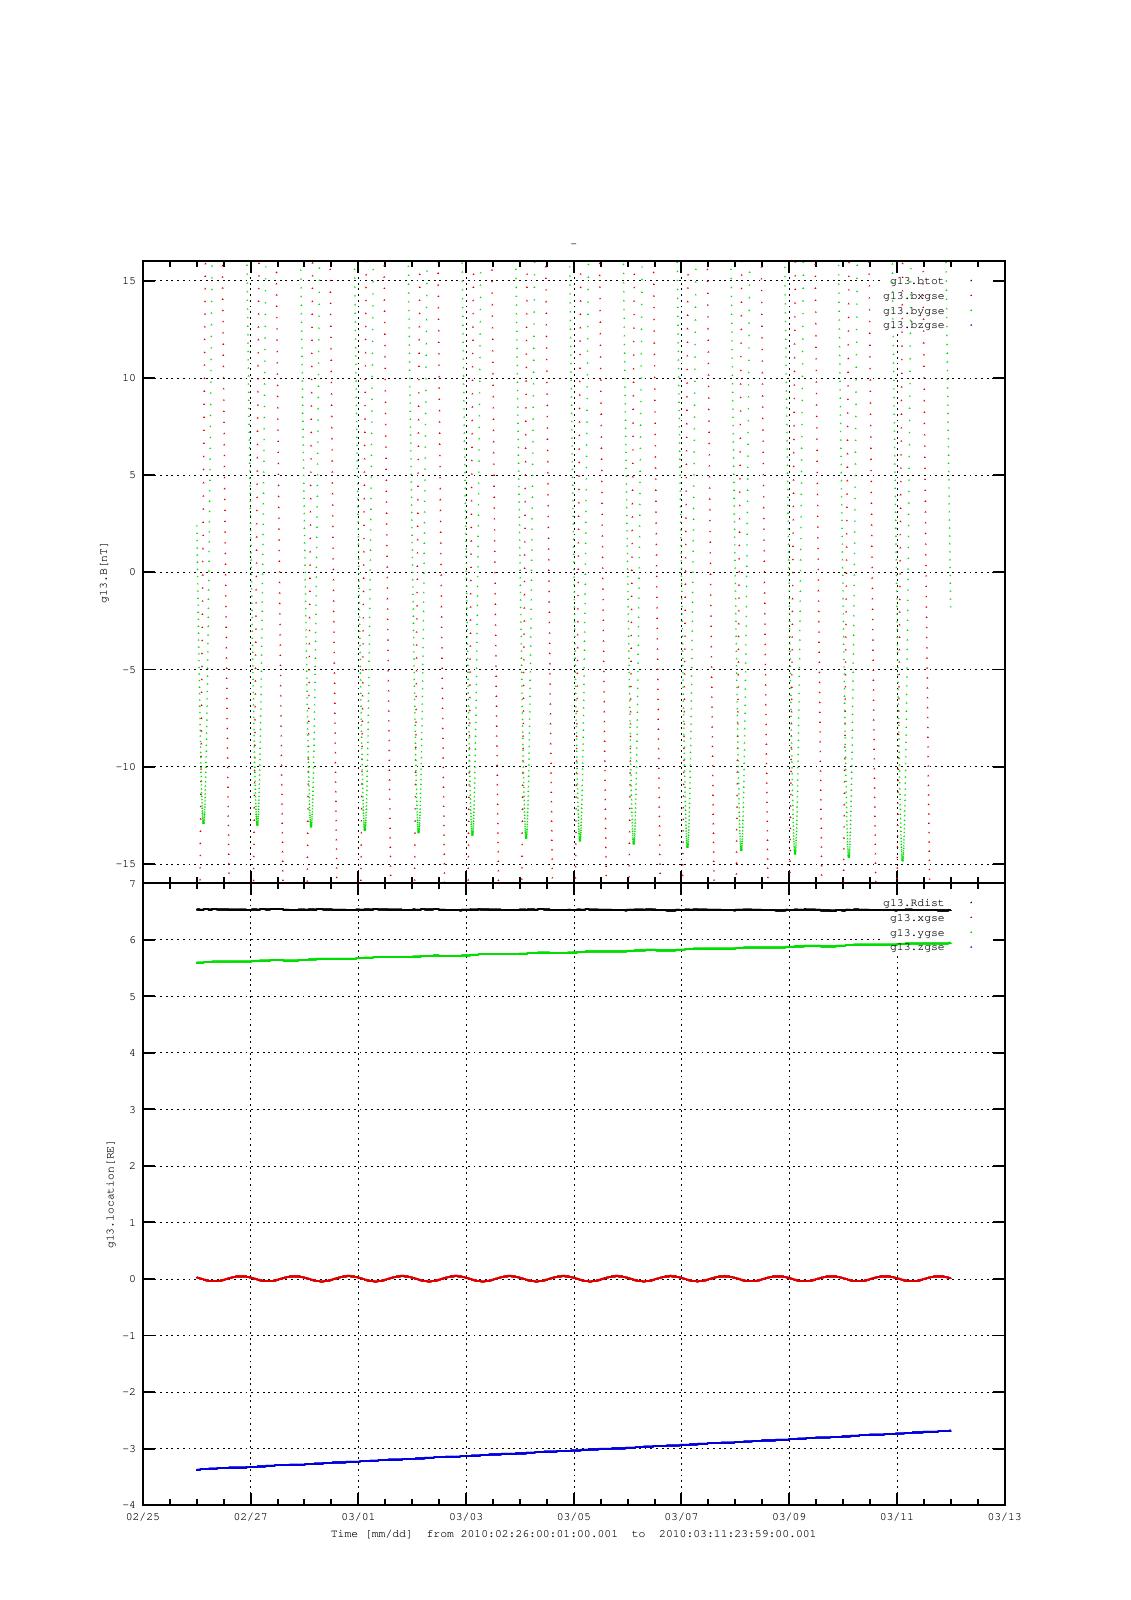Click the 6 tick on the location axis
Image resolution: width=1131 pixels, height=1600 pixels.
pos(134,940)
